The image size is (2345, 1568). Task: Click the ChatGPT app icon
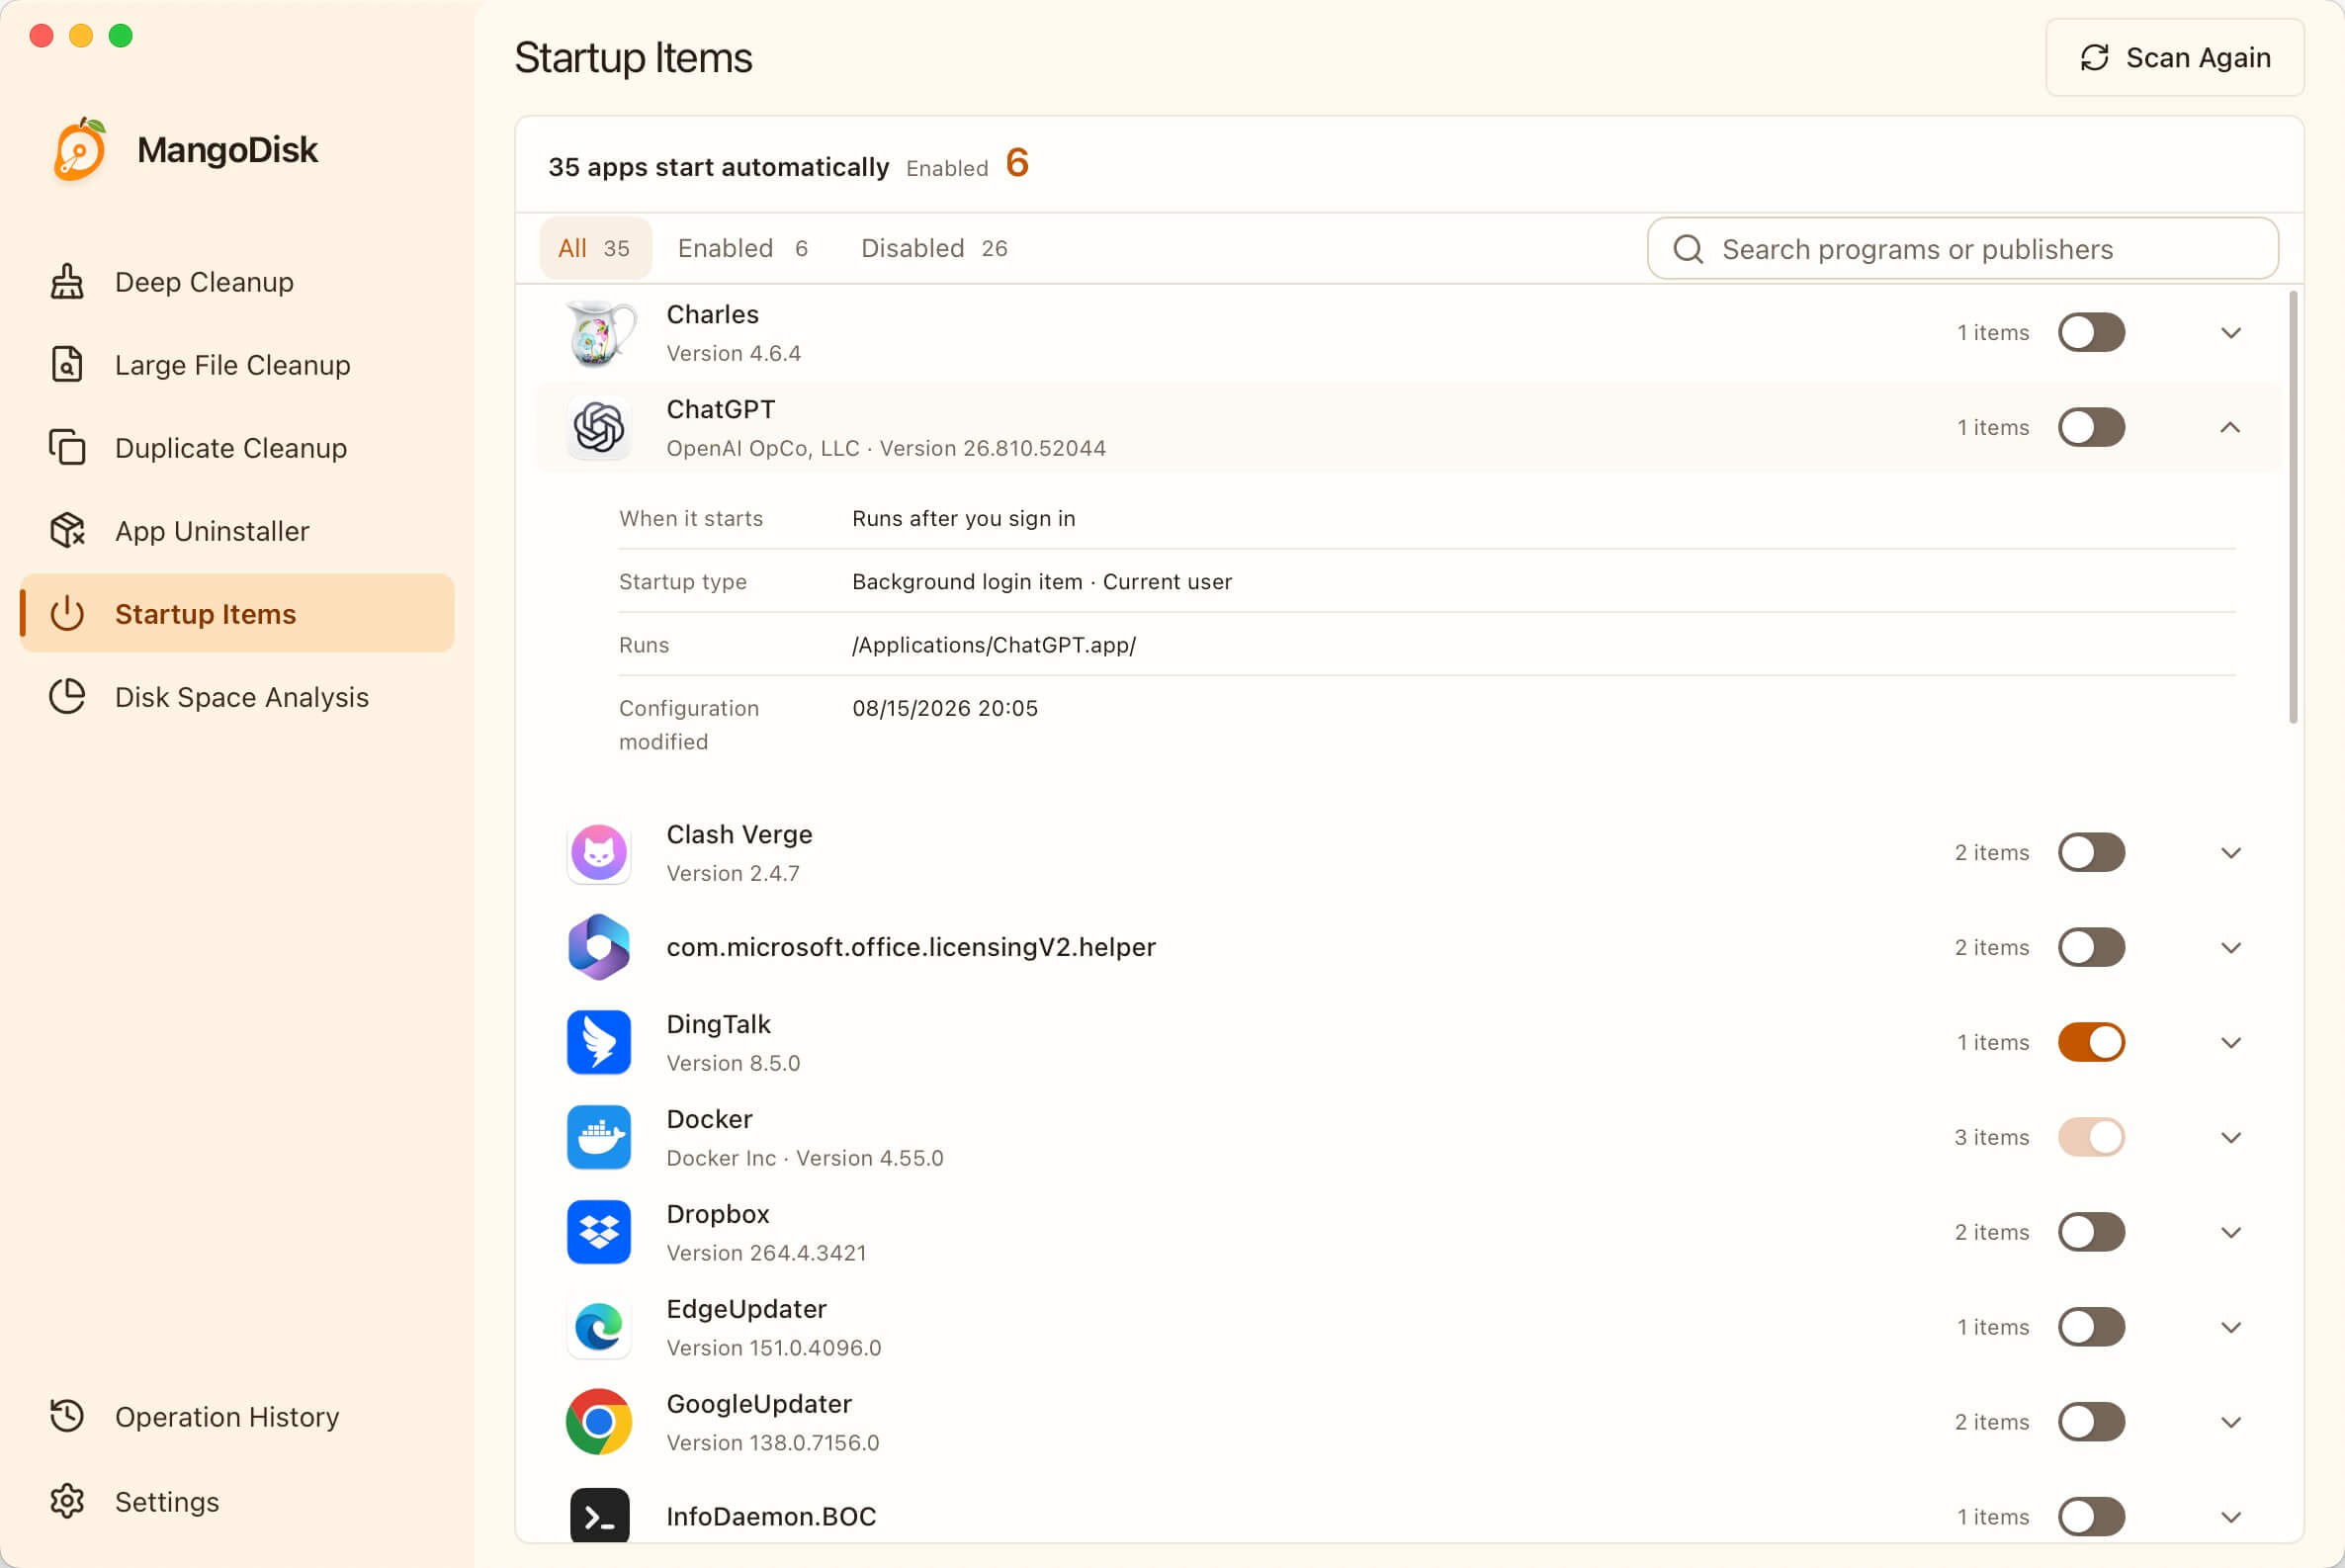[x=599, y=428]
